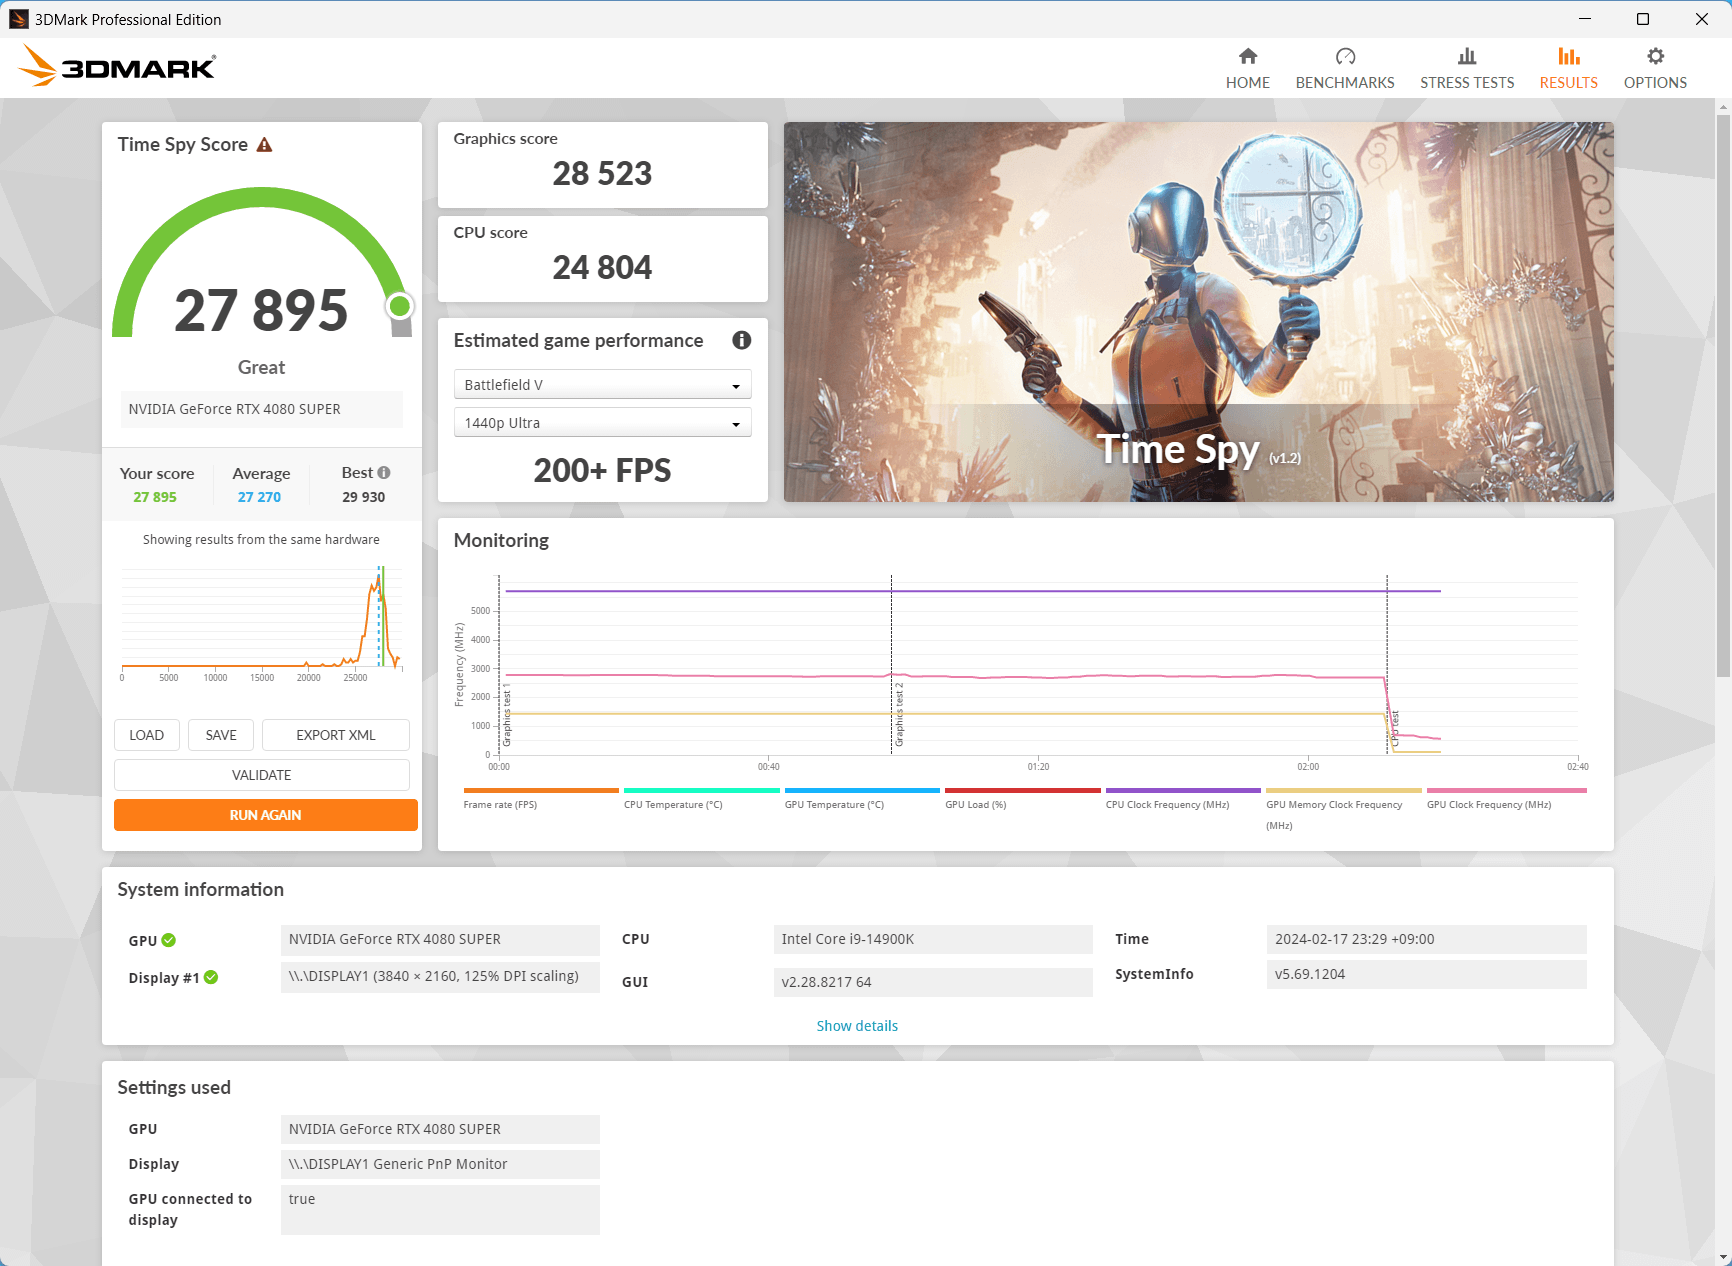This screenshot has height=1266, width=1732.
Task: Click the Best score 29 930
Action: [x=364, y=497]
